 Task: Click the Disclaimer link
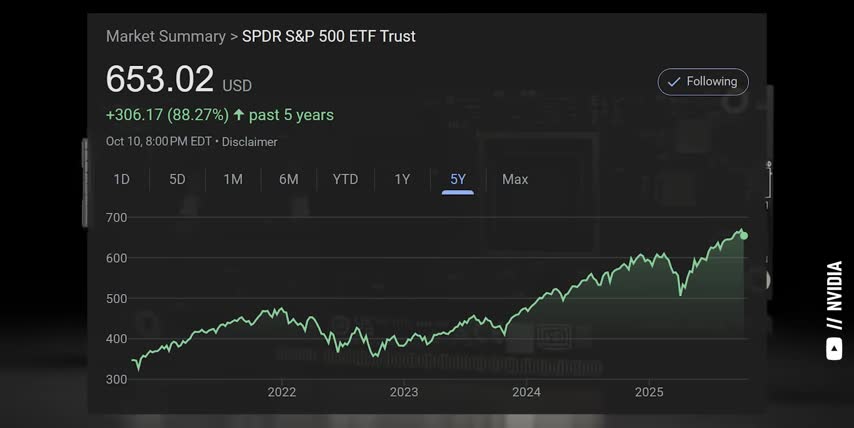(x=250, y=142)
